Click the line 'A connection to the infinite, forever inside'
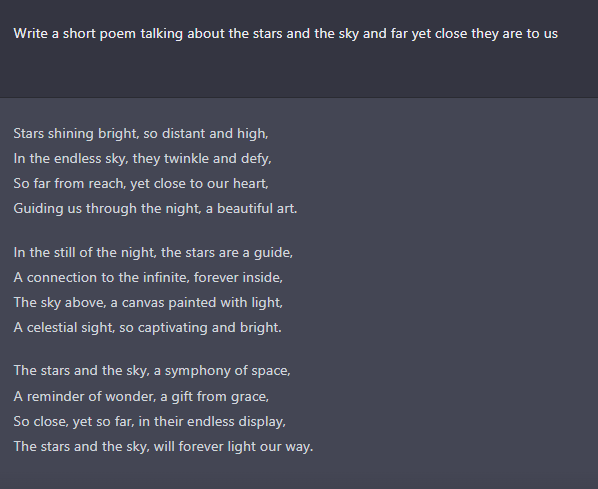Screen dimensions: 598x489 [148, 277]
